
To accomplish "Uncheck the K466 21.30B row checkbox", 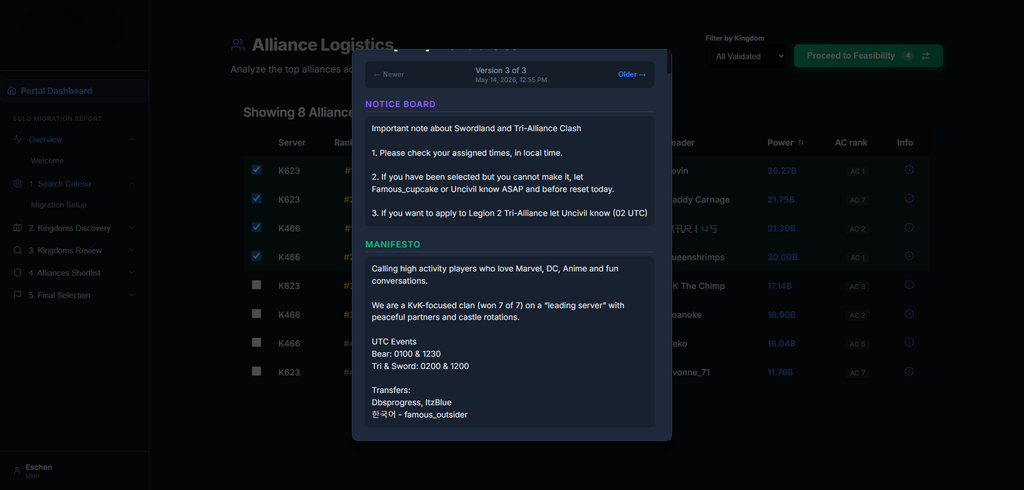I will tap(257, 227).
